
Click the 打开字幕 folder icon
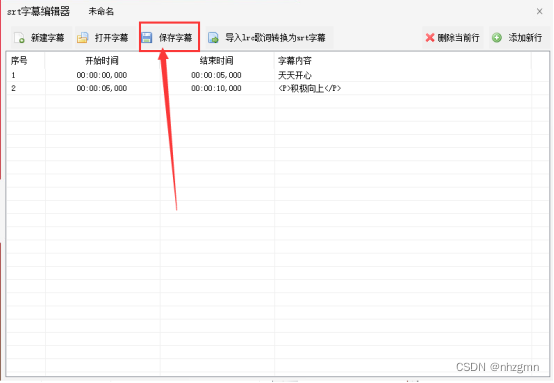(x=83, y=37)
